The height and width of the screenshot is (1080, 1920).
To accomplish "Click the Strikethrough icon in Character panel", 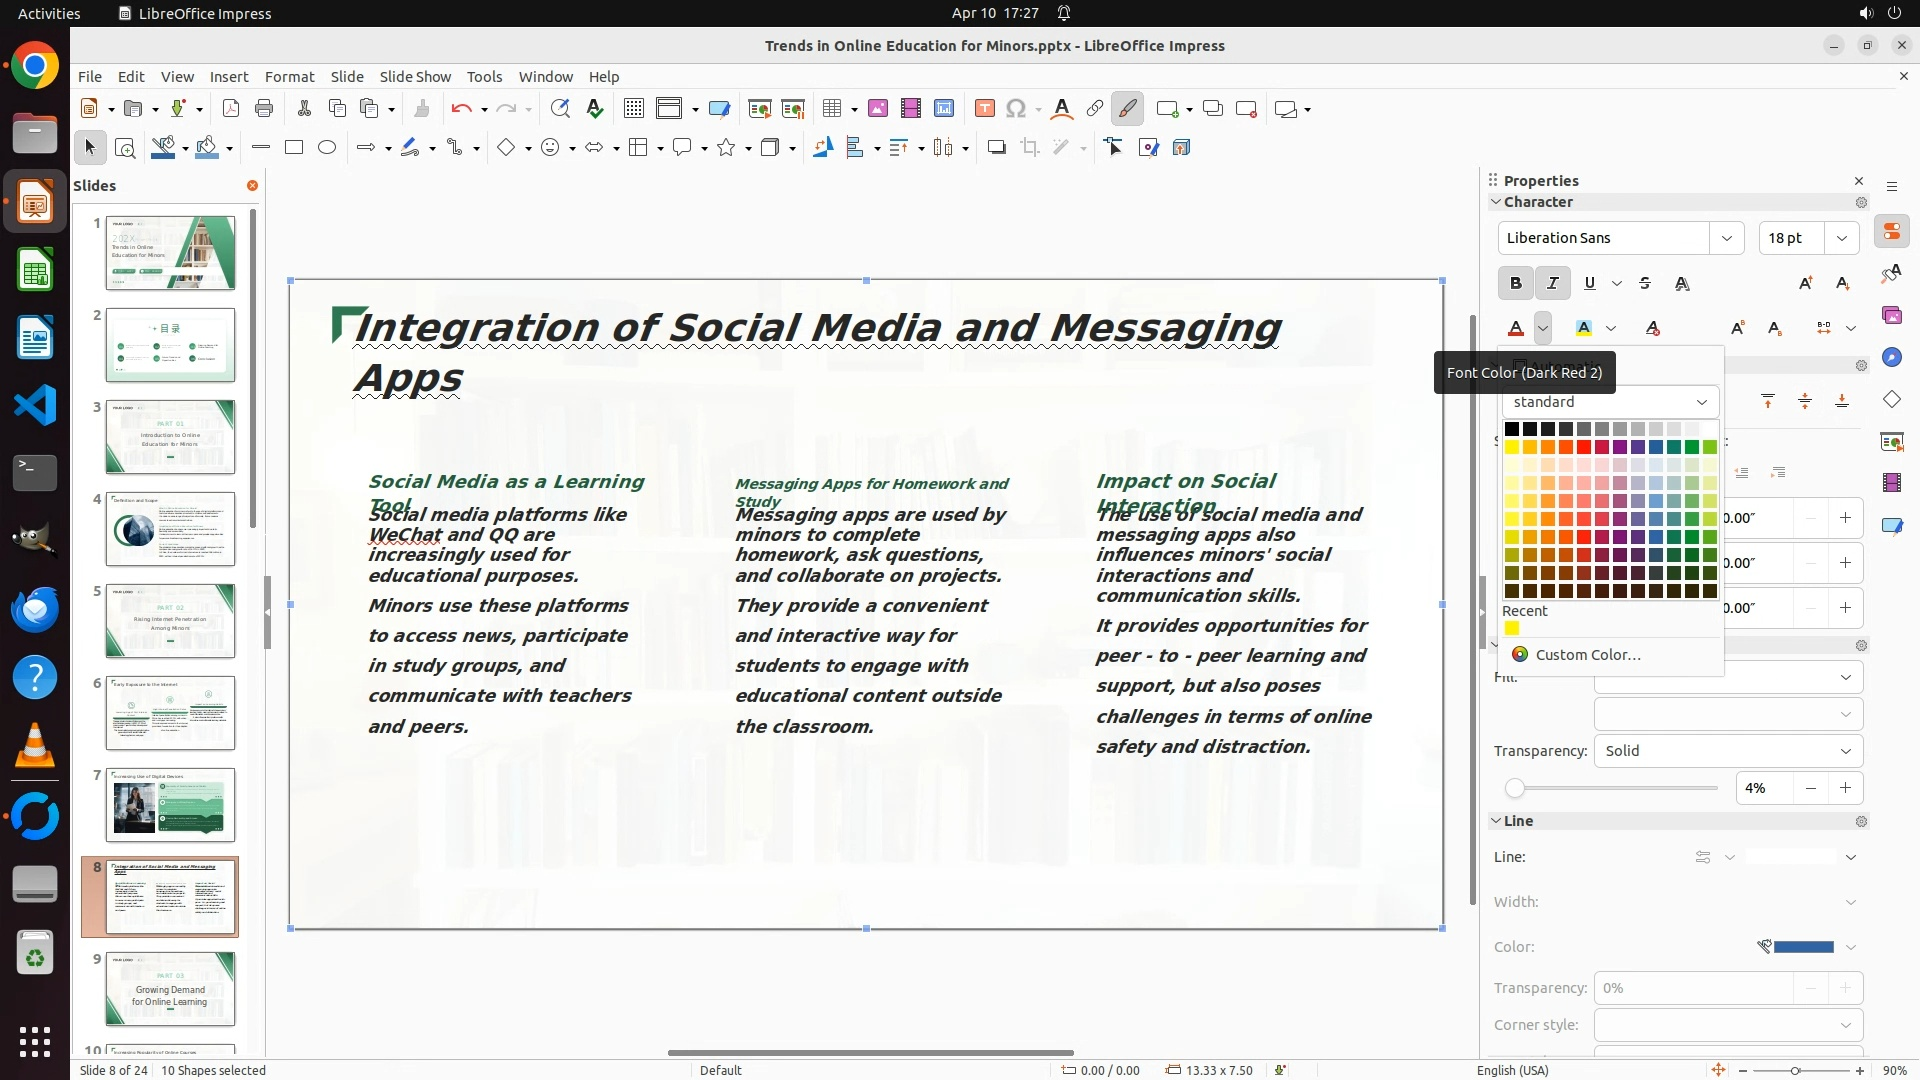I will point(1645,284).
